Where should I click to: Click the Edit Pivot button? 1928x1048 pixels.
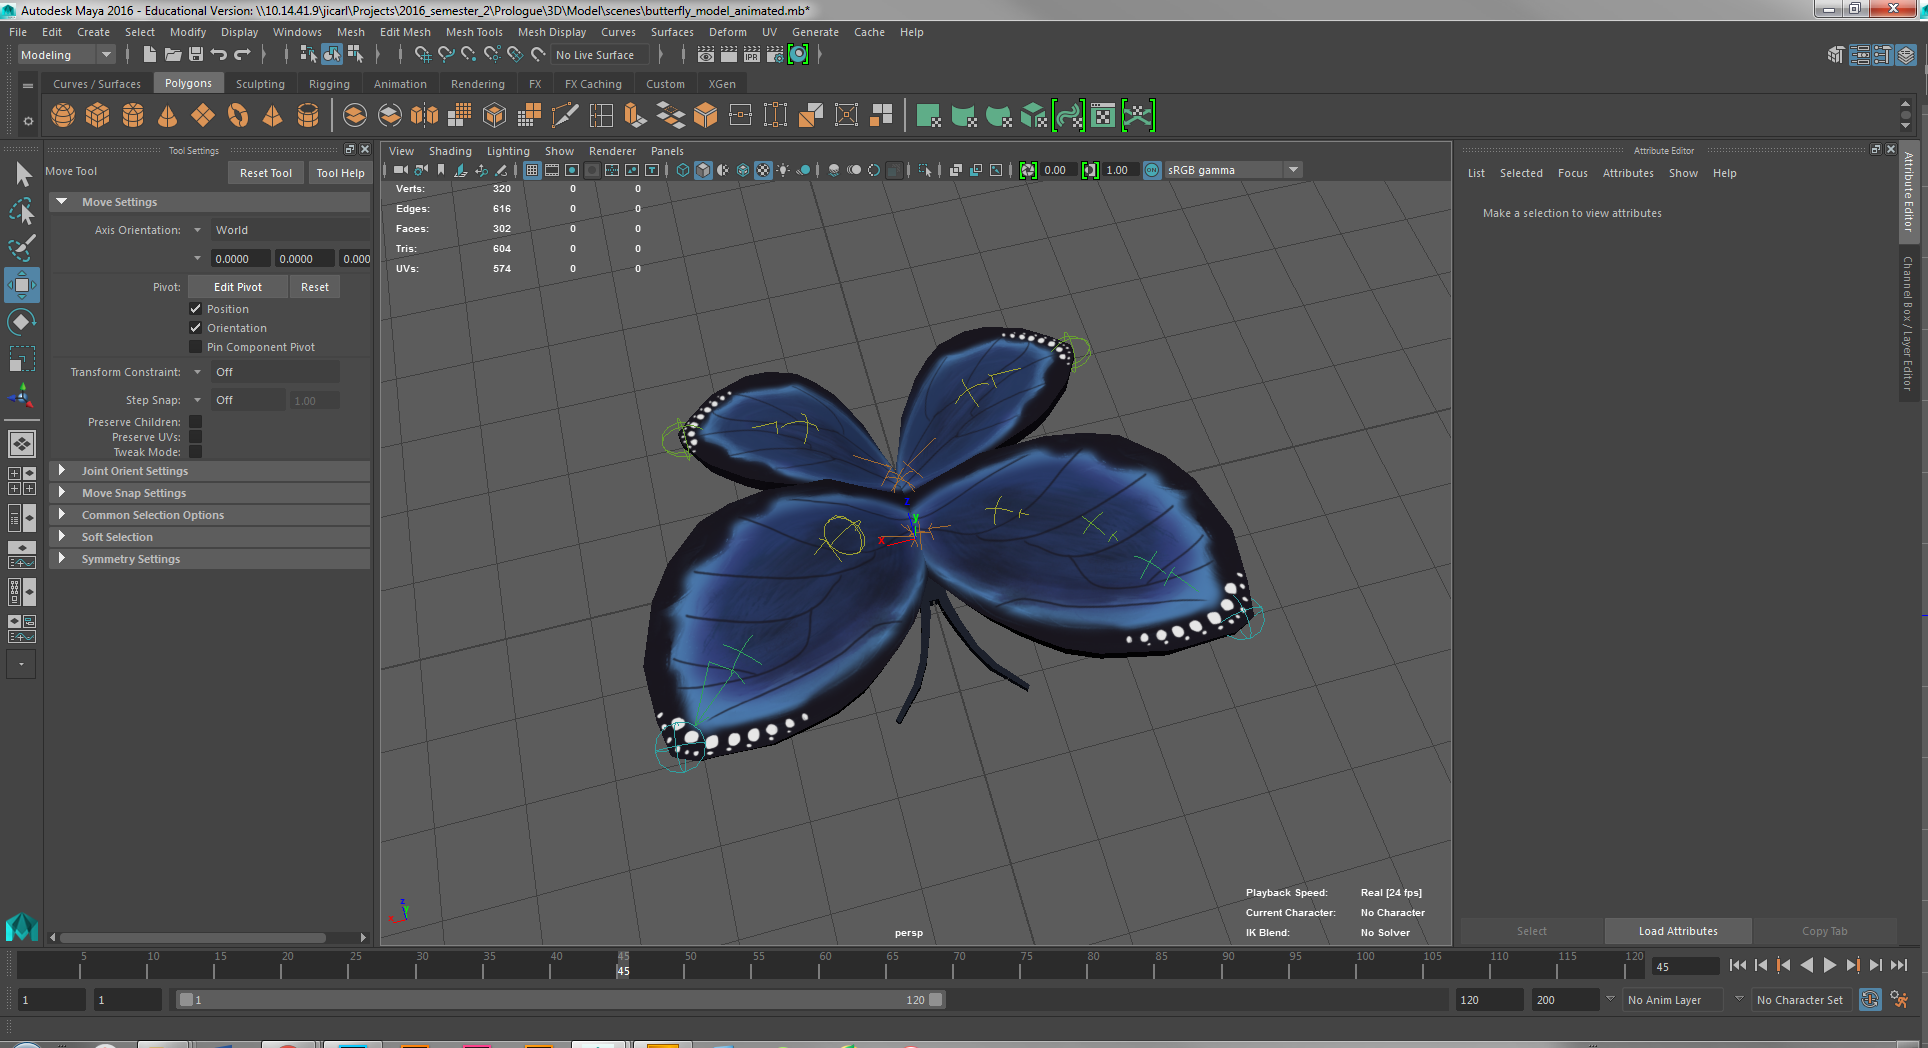(x=238, y=287)
